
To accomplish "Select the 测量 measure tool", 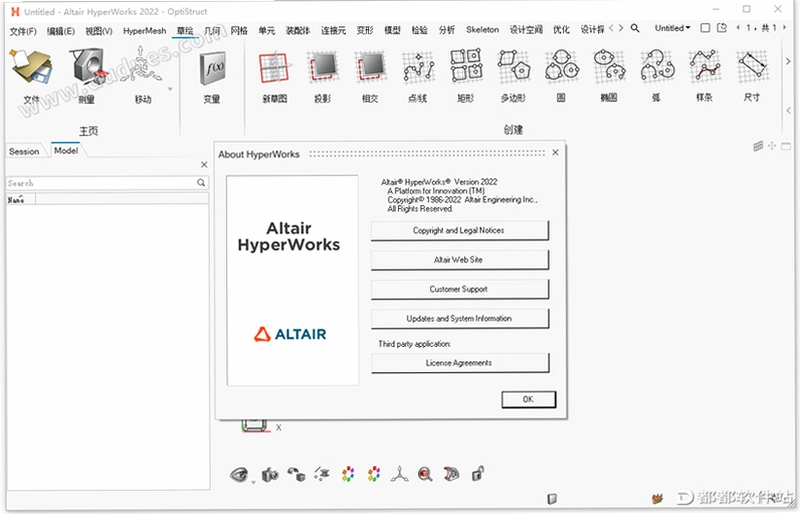I will (x=87, y=76).
